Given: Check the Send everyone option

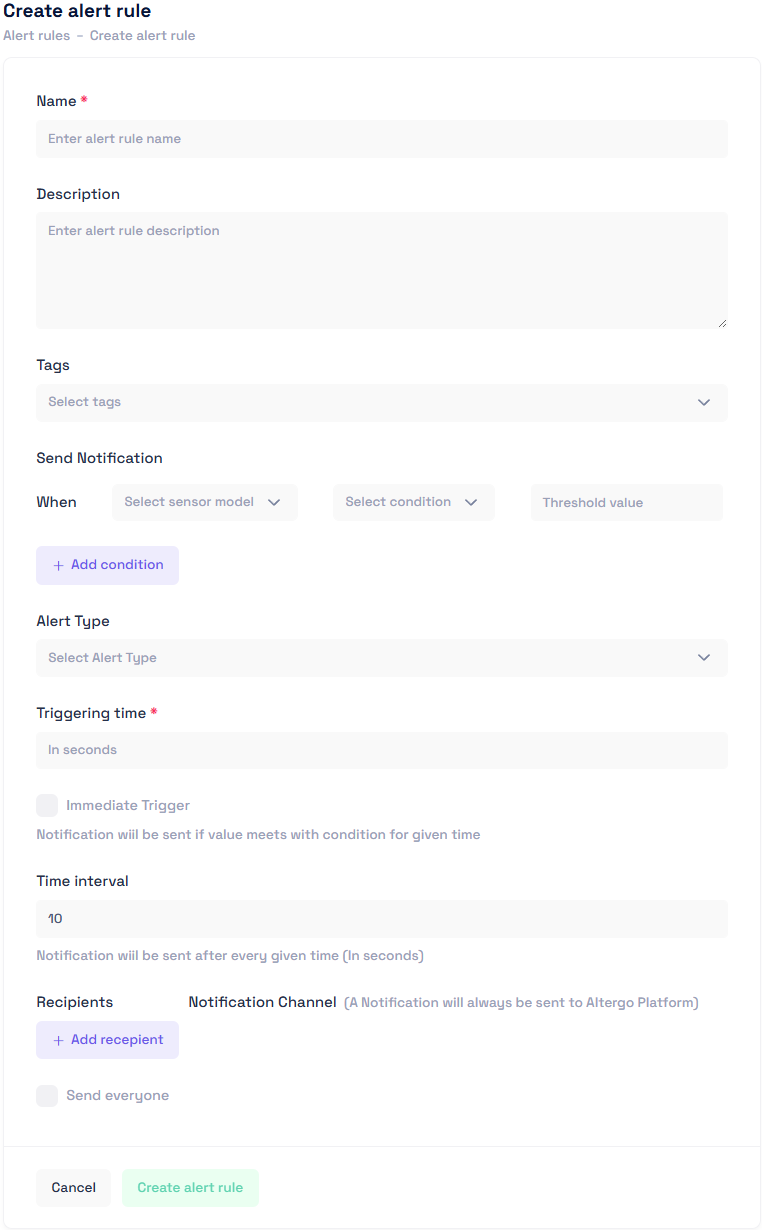Looking at the screenshot, I should coord(47,1095).
